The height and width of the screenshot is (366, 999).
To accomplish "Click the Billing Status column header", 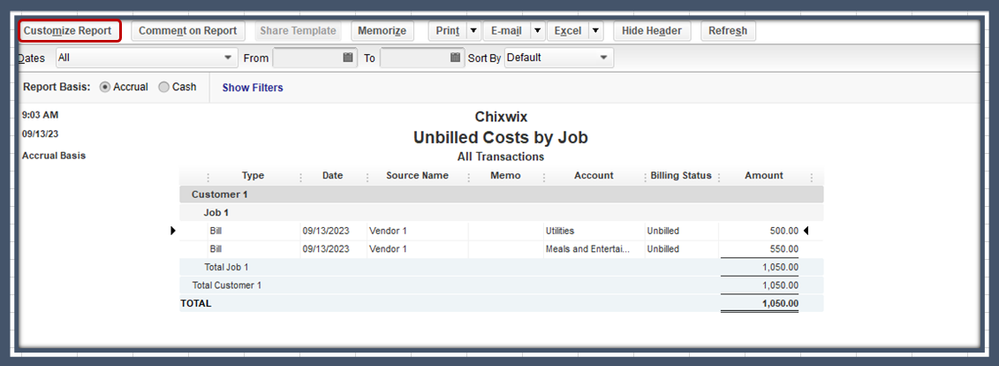I will [680, 176].
